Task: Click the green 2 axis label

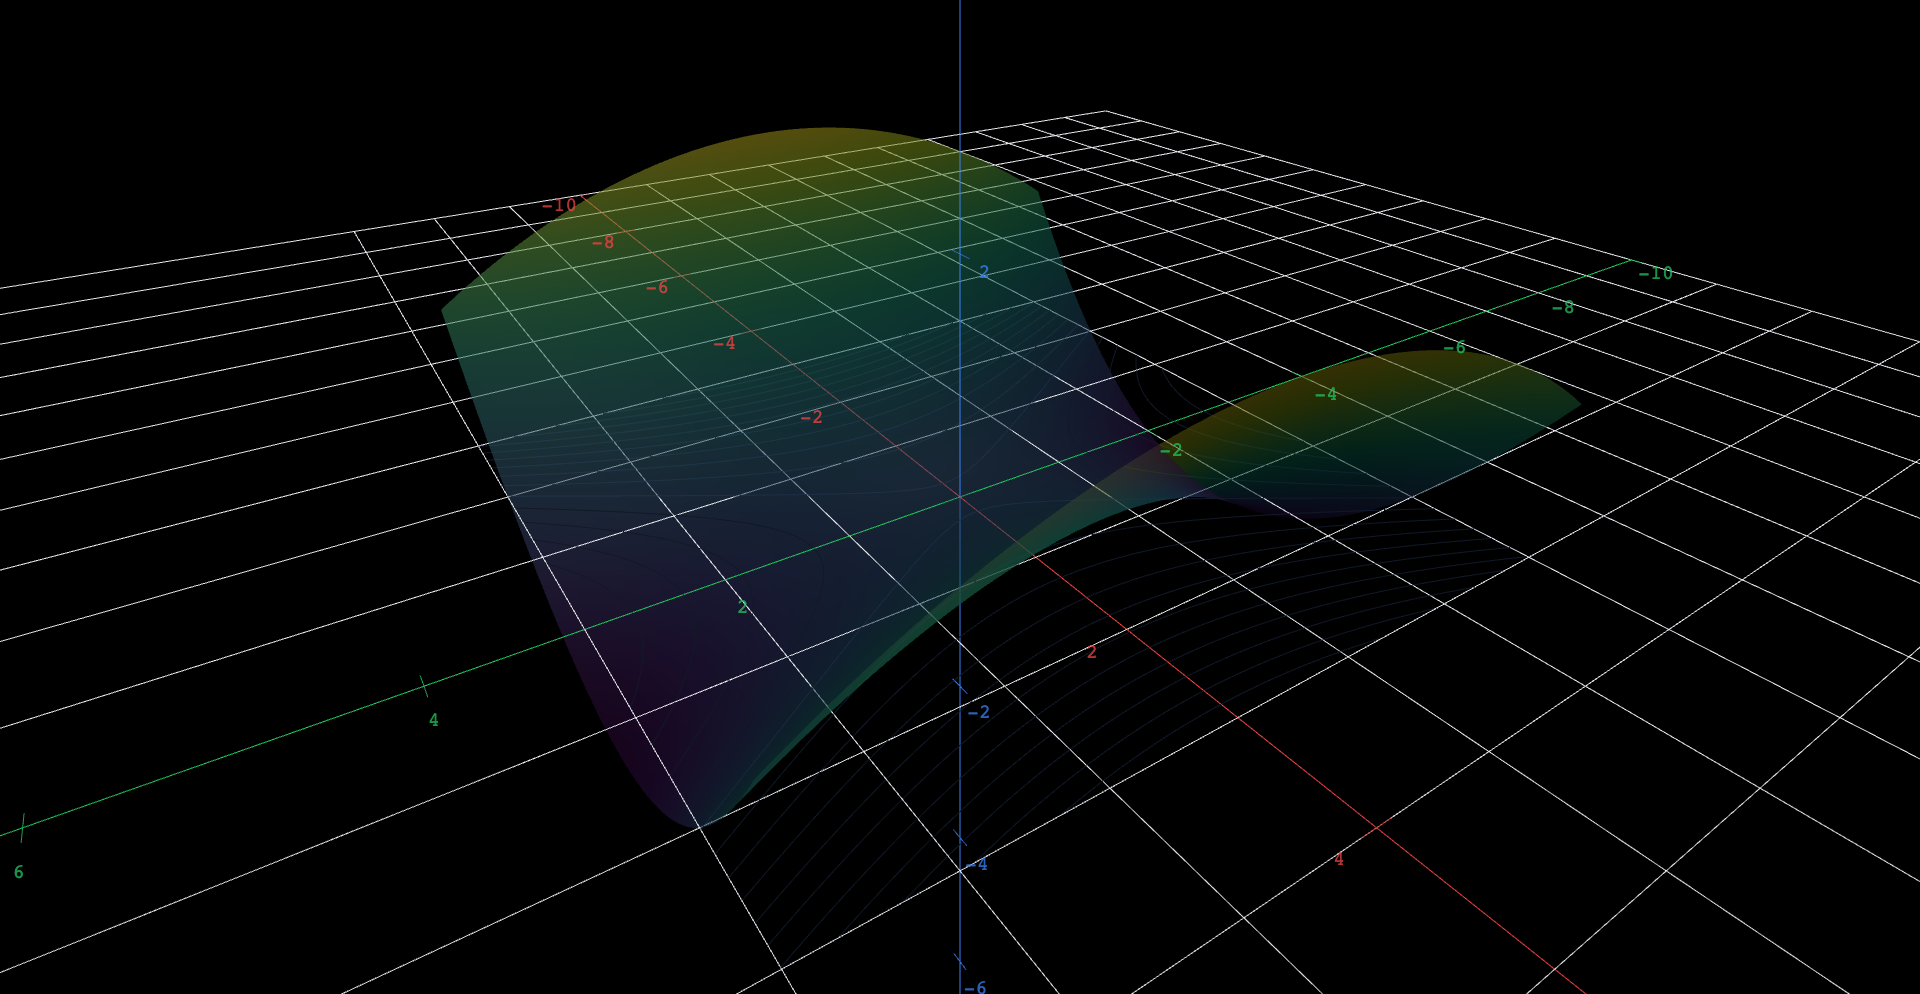Action: 742,607
